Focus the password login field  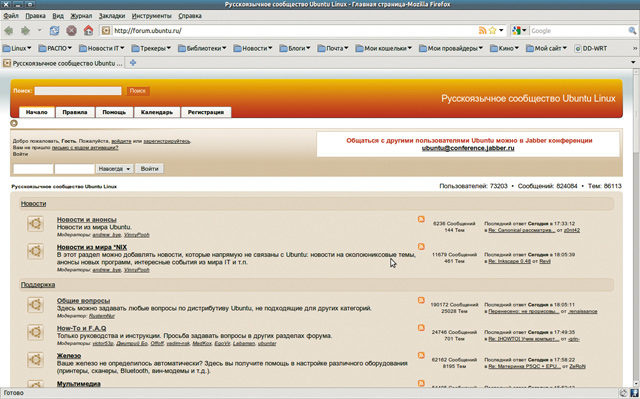click(x=74, y=168)
